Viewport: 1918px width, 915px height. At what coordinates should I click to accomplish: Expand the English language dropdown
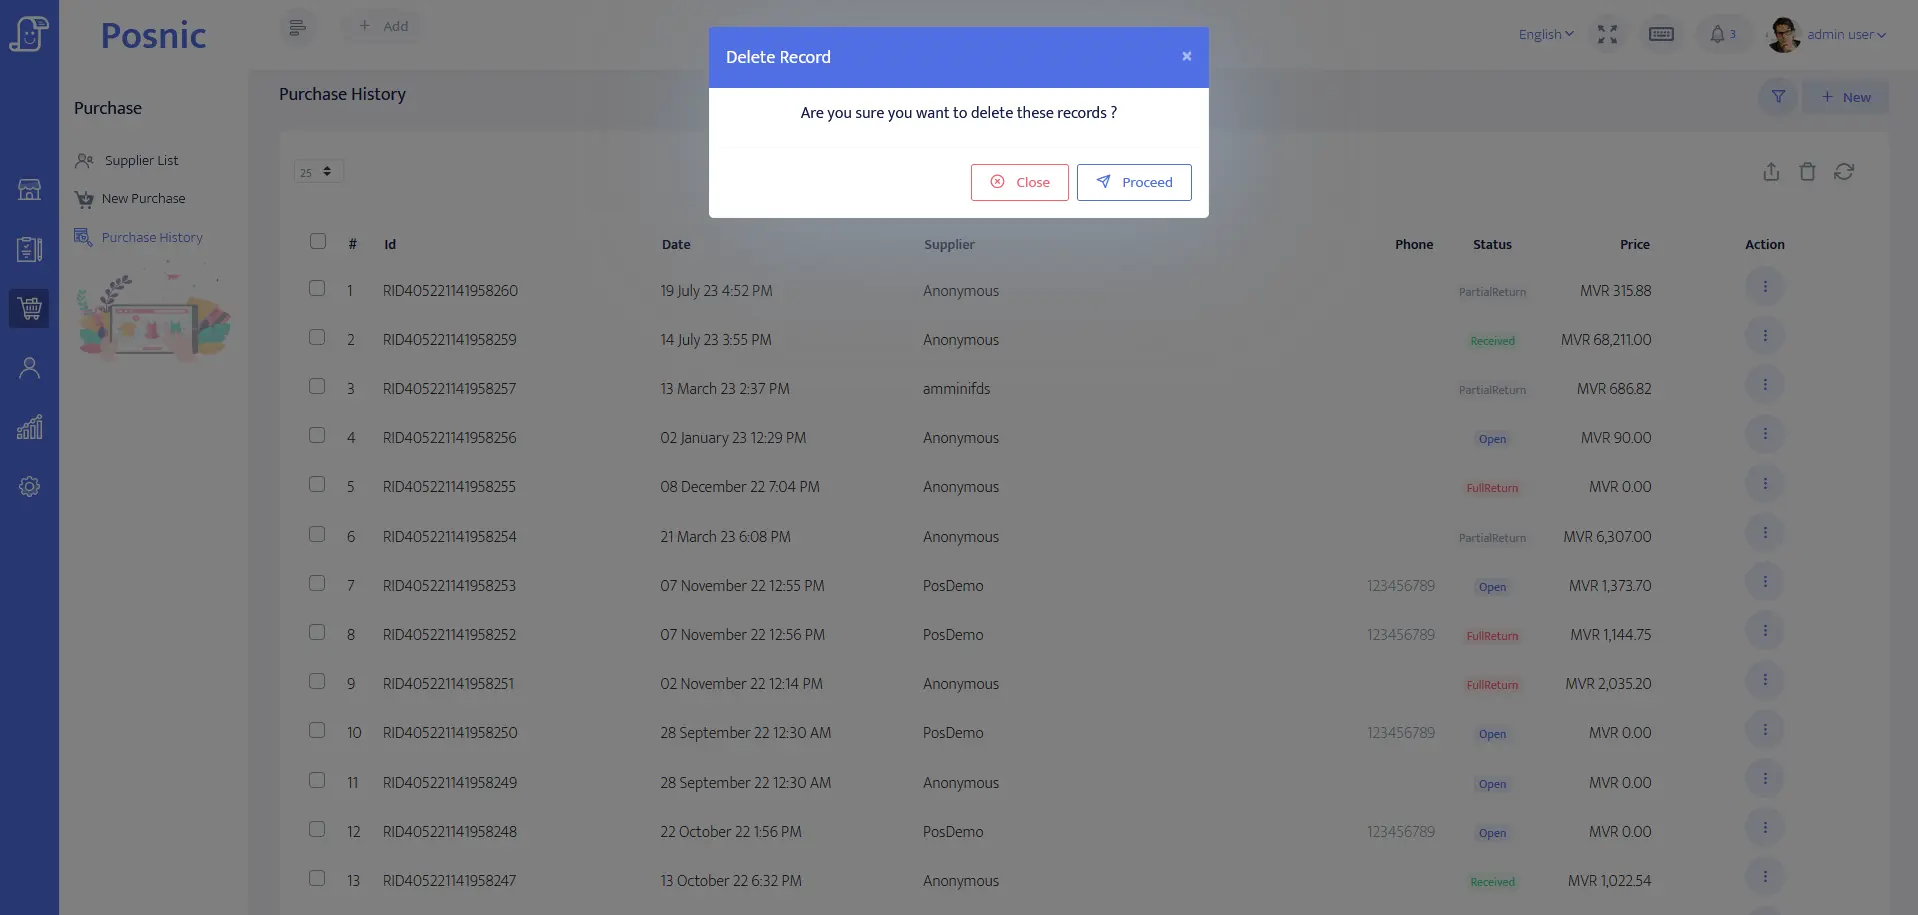coord(1545,35)
